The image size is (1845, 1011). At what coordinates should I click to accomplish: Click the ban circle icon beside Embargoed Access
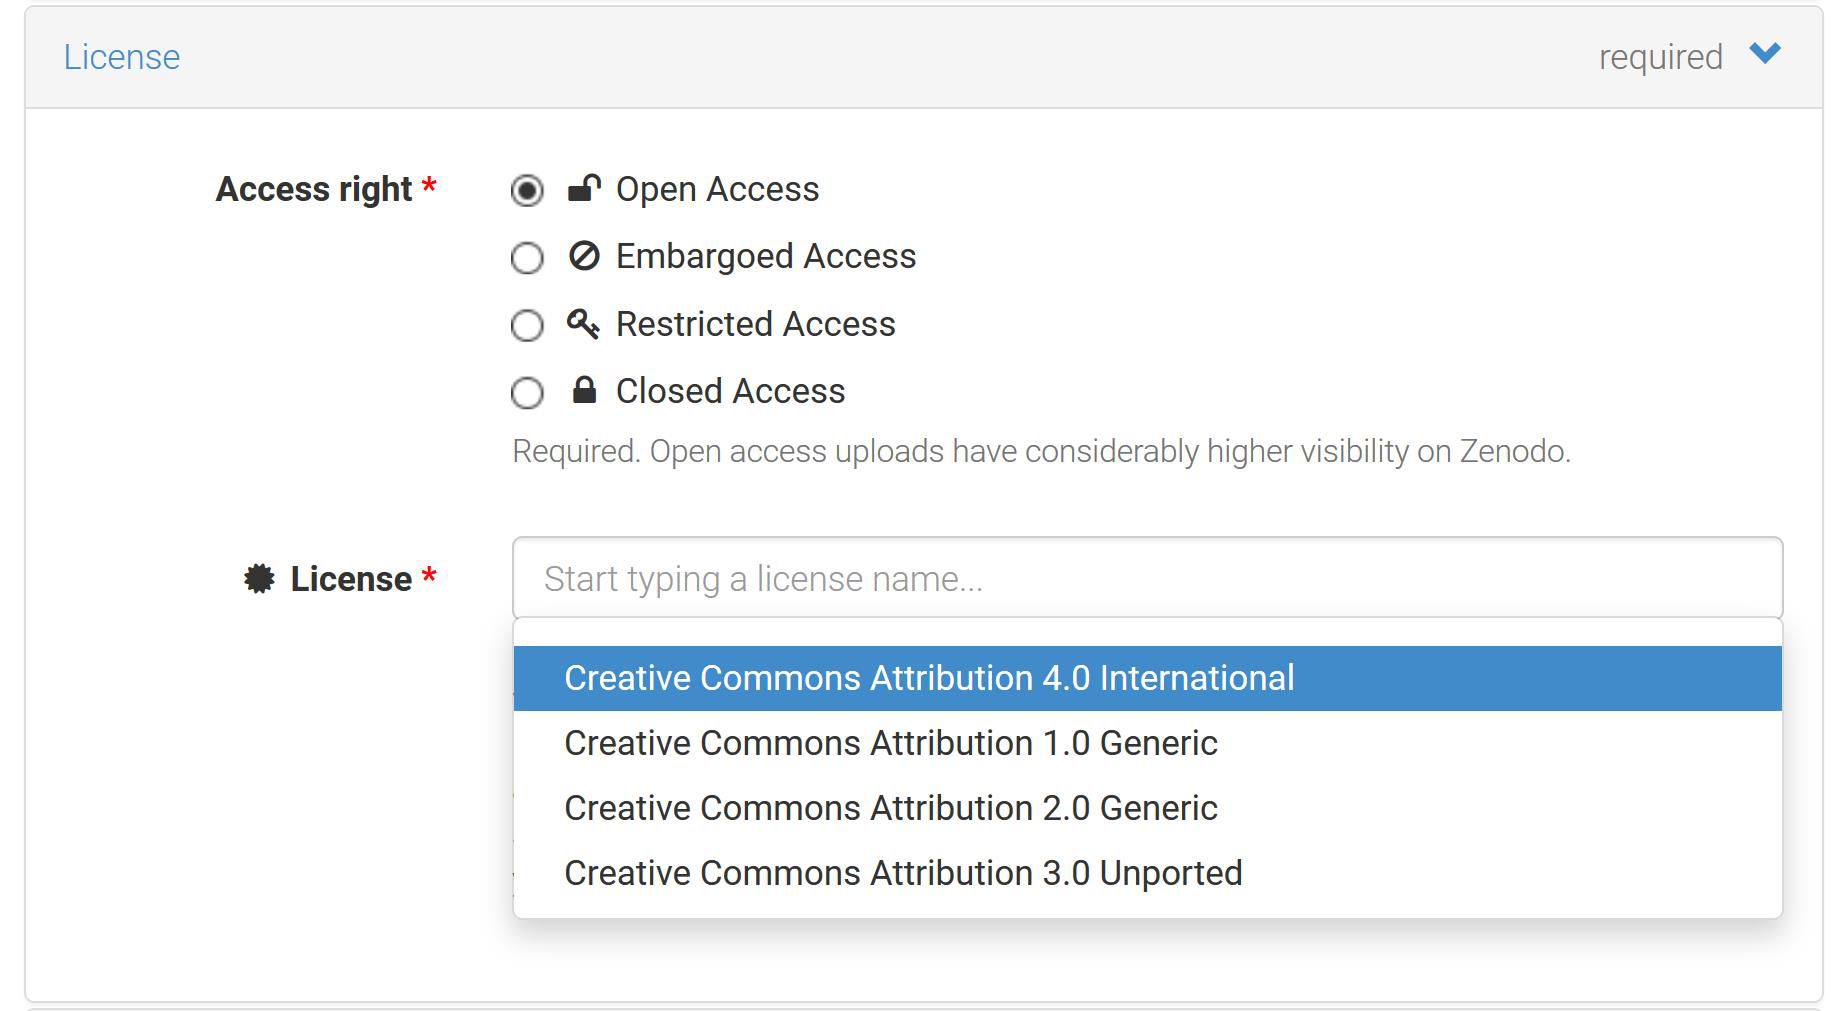[x=584, y=257]
